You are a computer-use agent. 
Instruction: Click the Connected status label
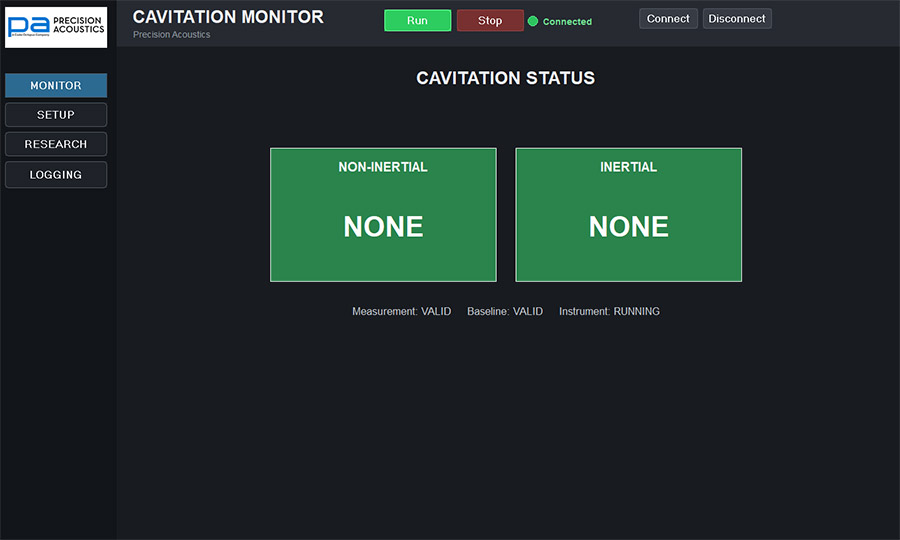[567, 22]
